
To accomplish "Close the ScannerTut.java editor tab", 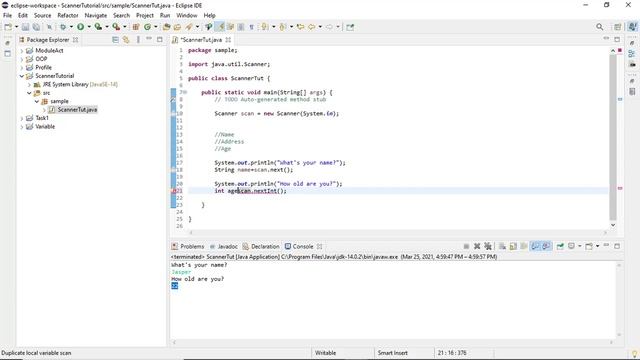I will [x=228, y=40].
